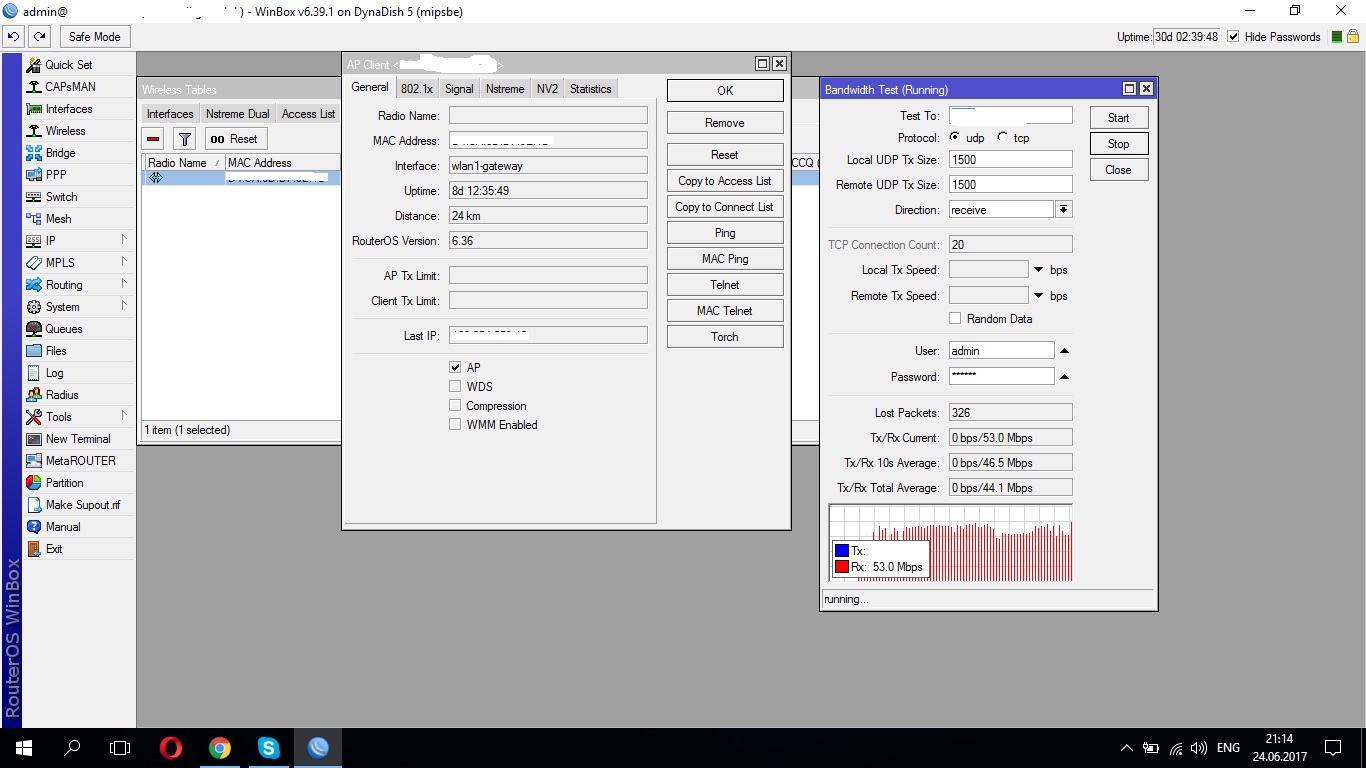This screenshot has height=768, width=1366.
Task: Switch to the Statistics tab
Action: point(590,89)
